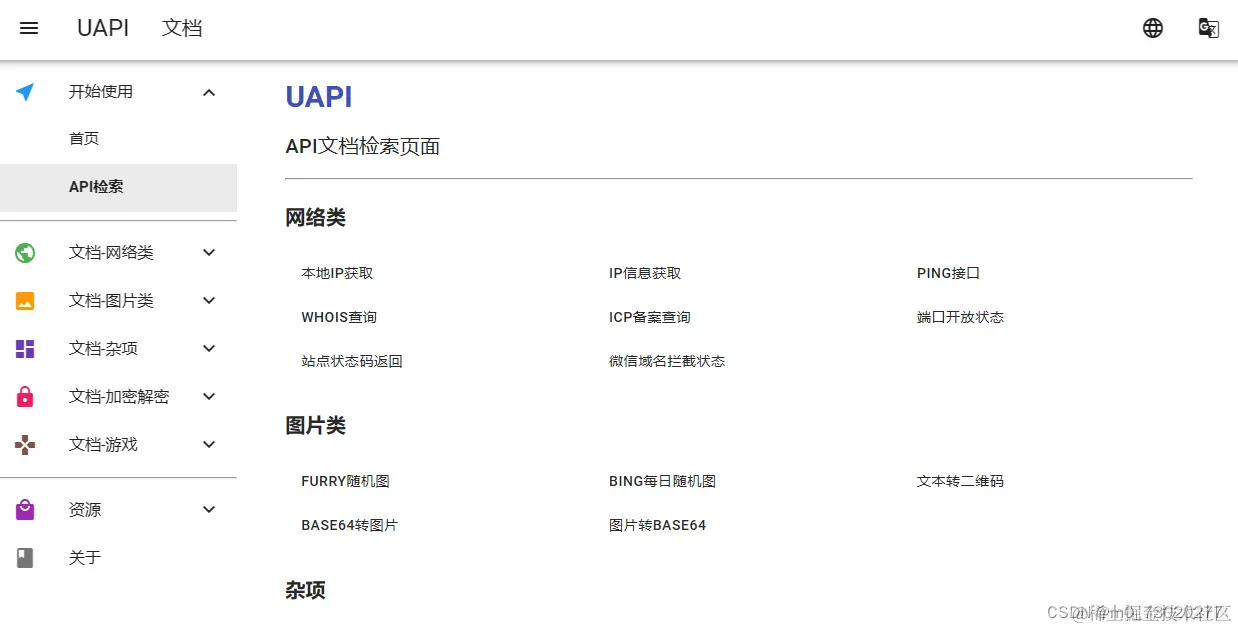Expand the 文档-加密解密 chevron
The image size is (1238, 630).
(209, 397)
